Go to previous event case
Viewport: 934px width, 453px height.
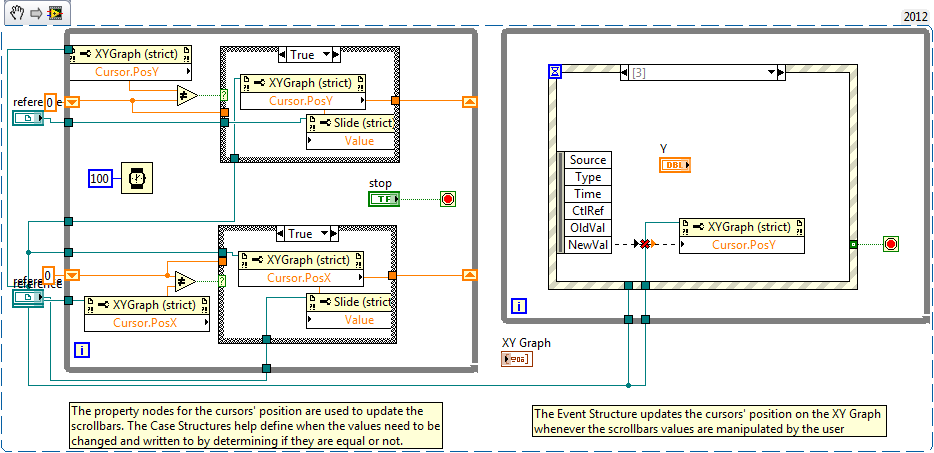[x=624, y=73]
